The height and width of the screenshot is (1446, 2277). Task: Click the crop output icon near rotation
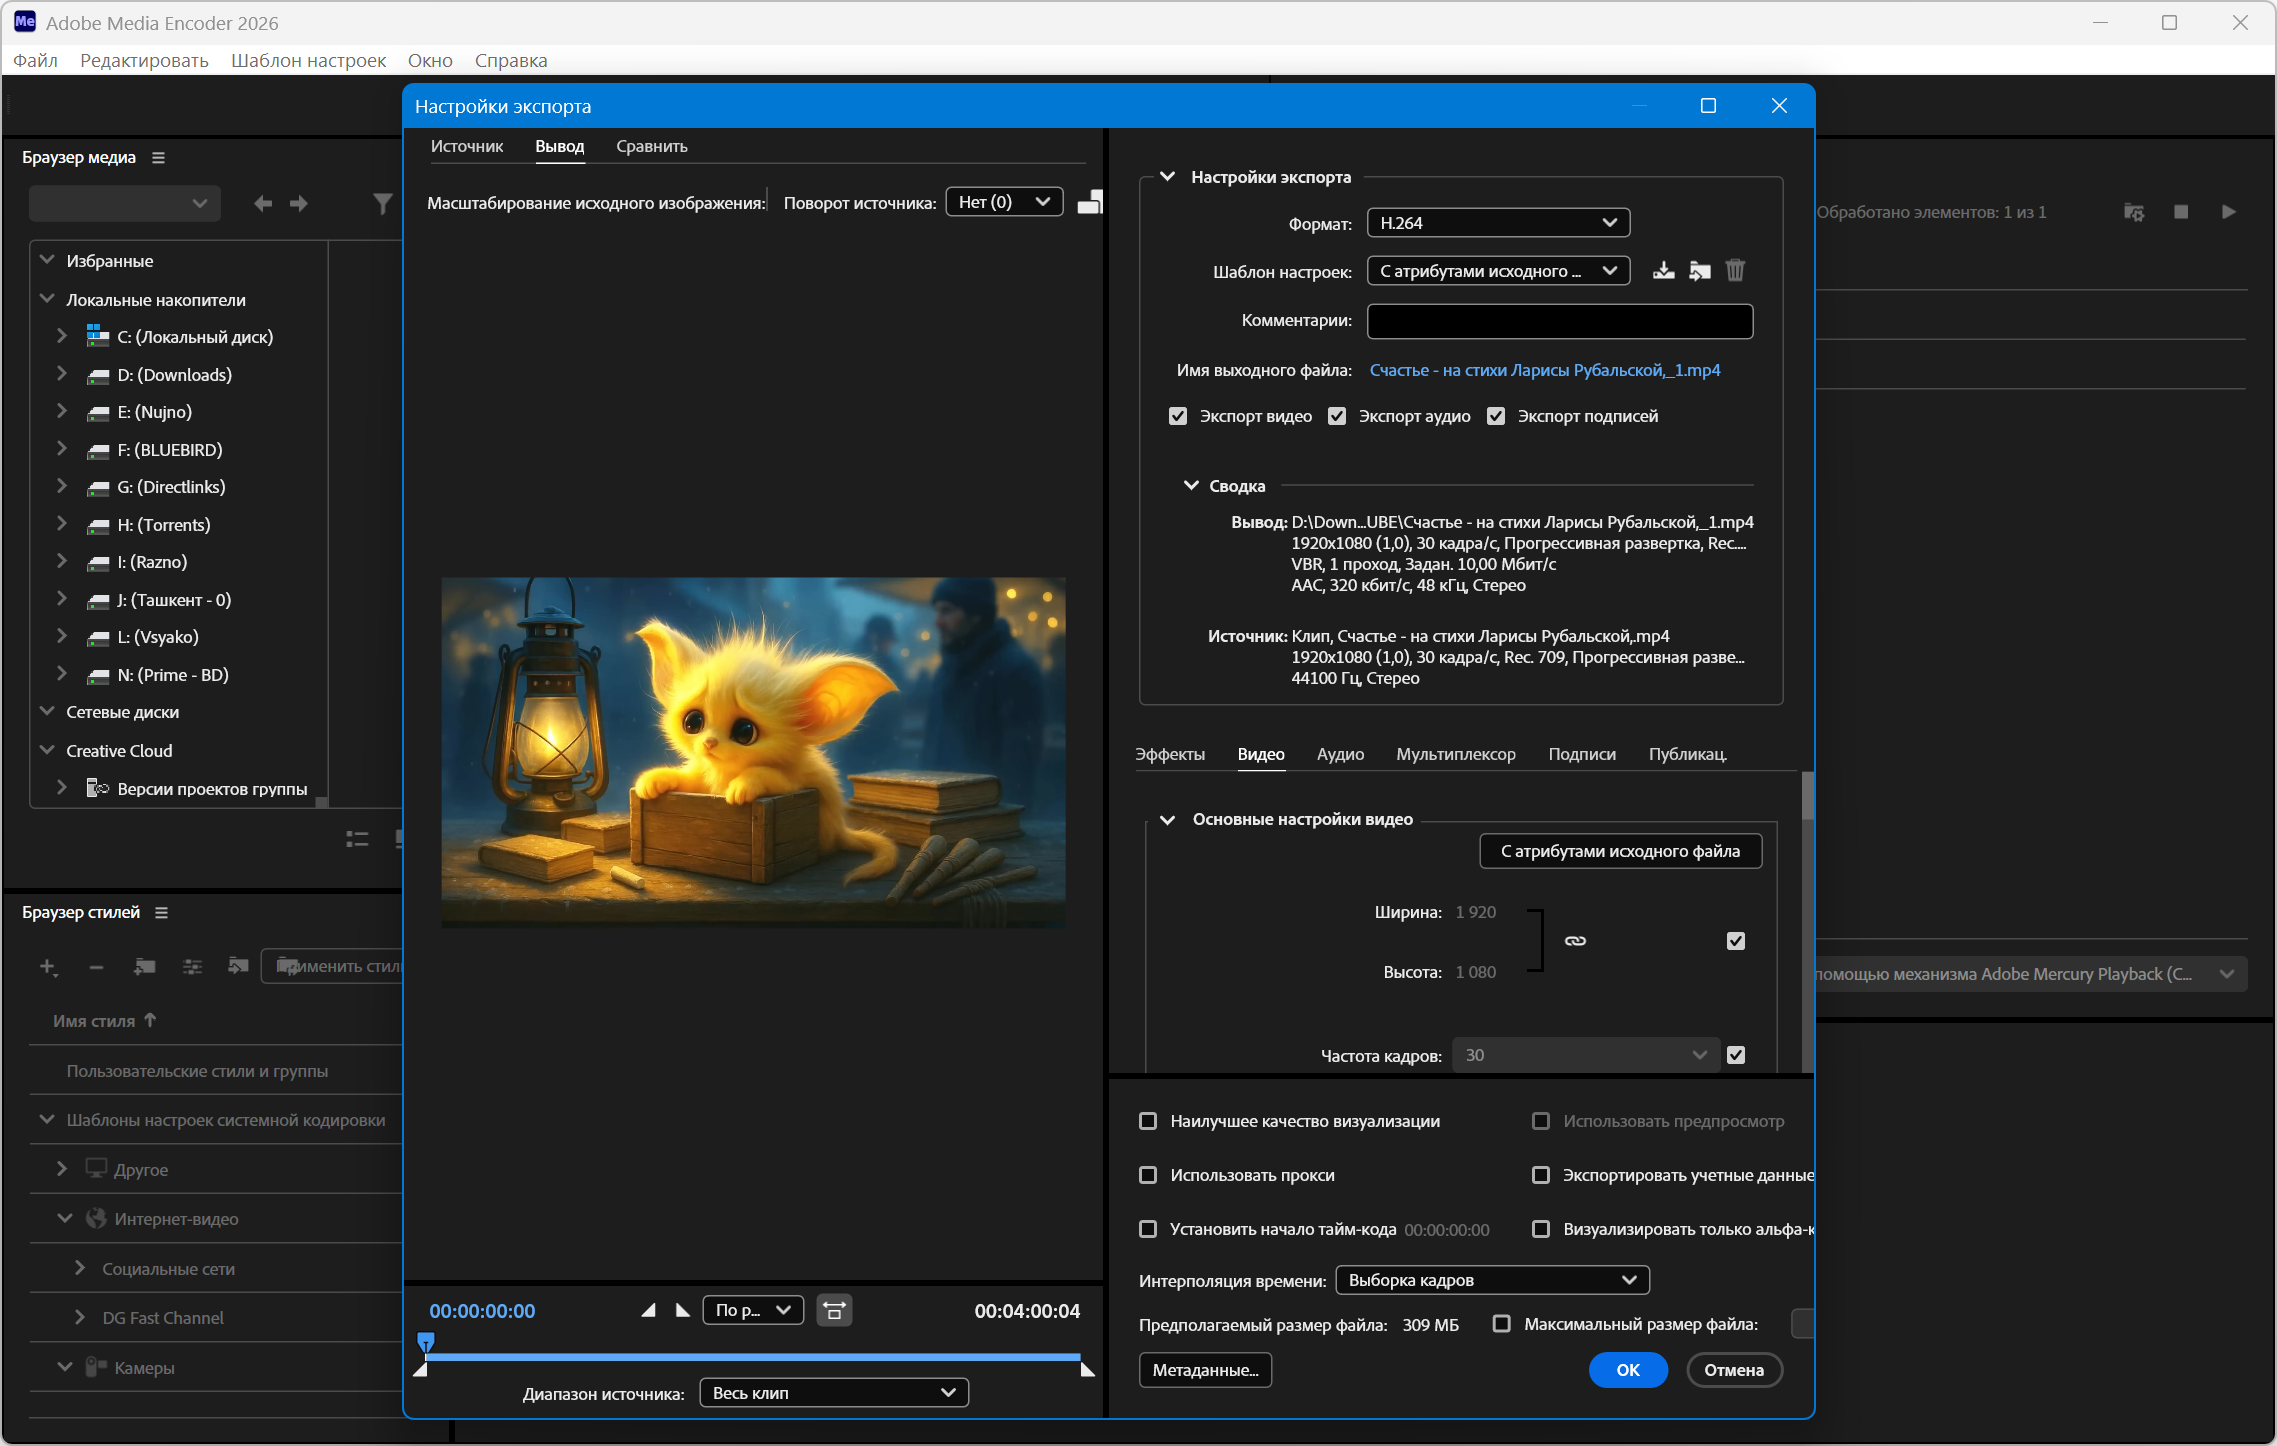[x=1090, y=203]
